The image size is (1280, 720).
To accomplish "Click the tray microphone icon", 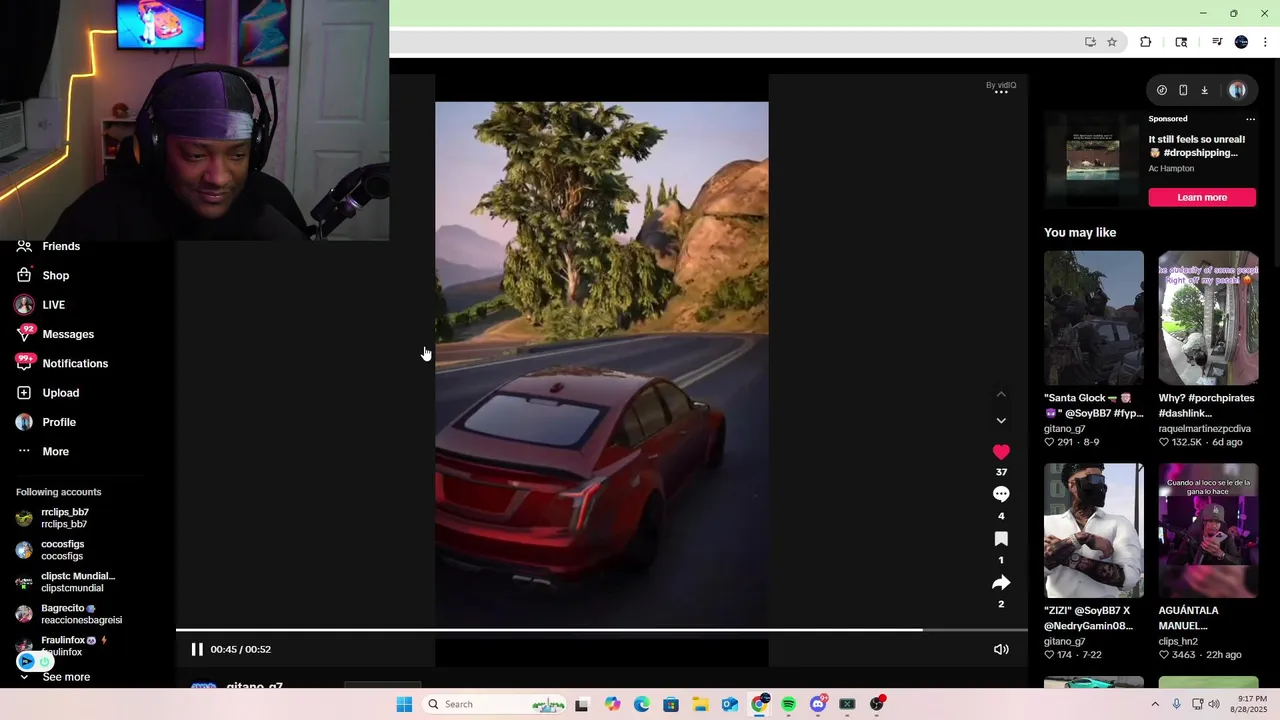I will [1177, 704].
